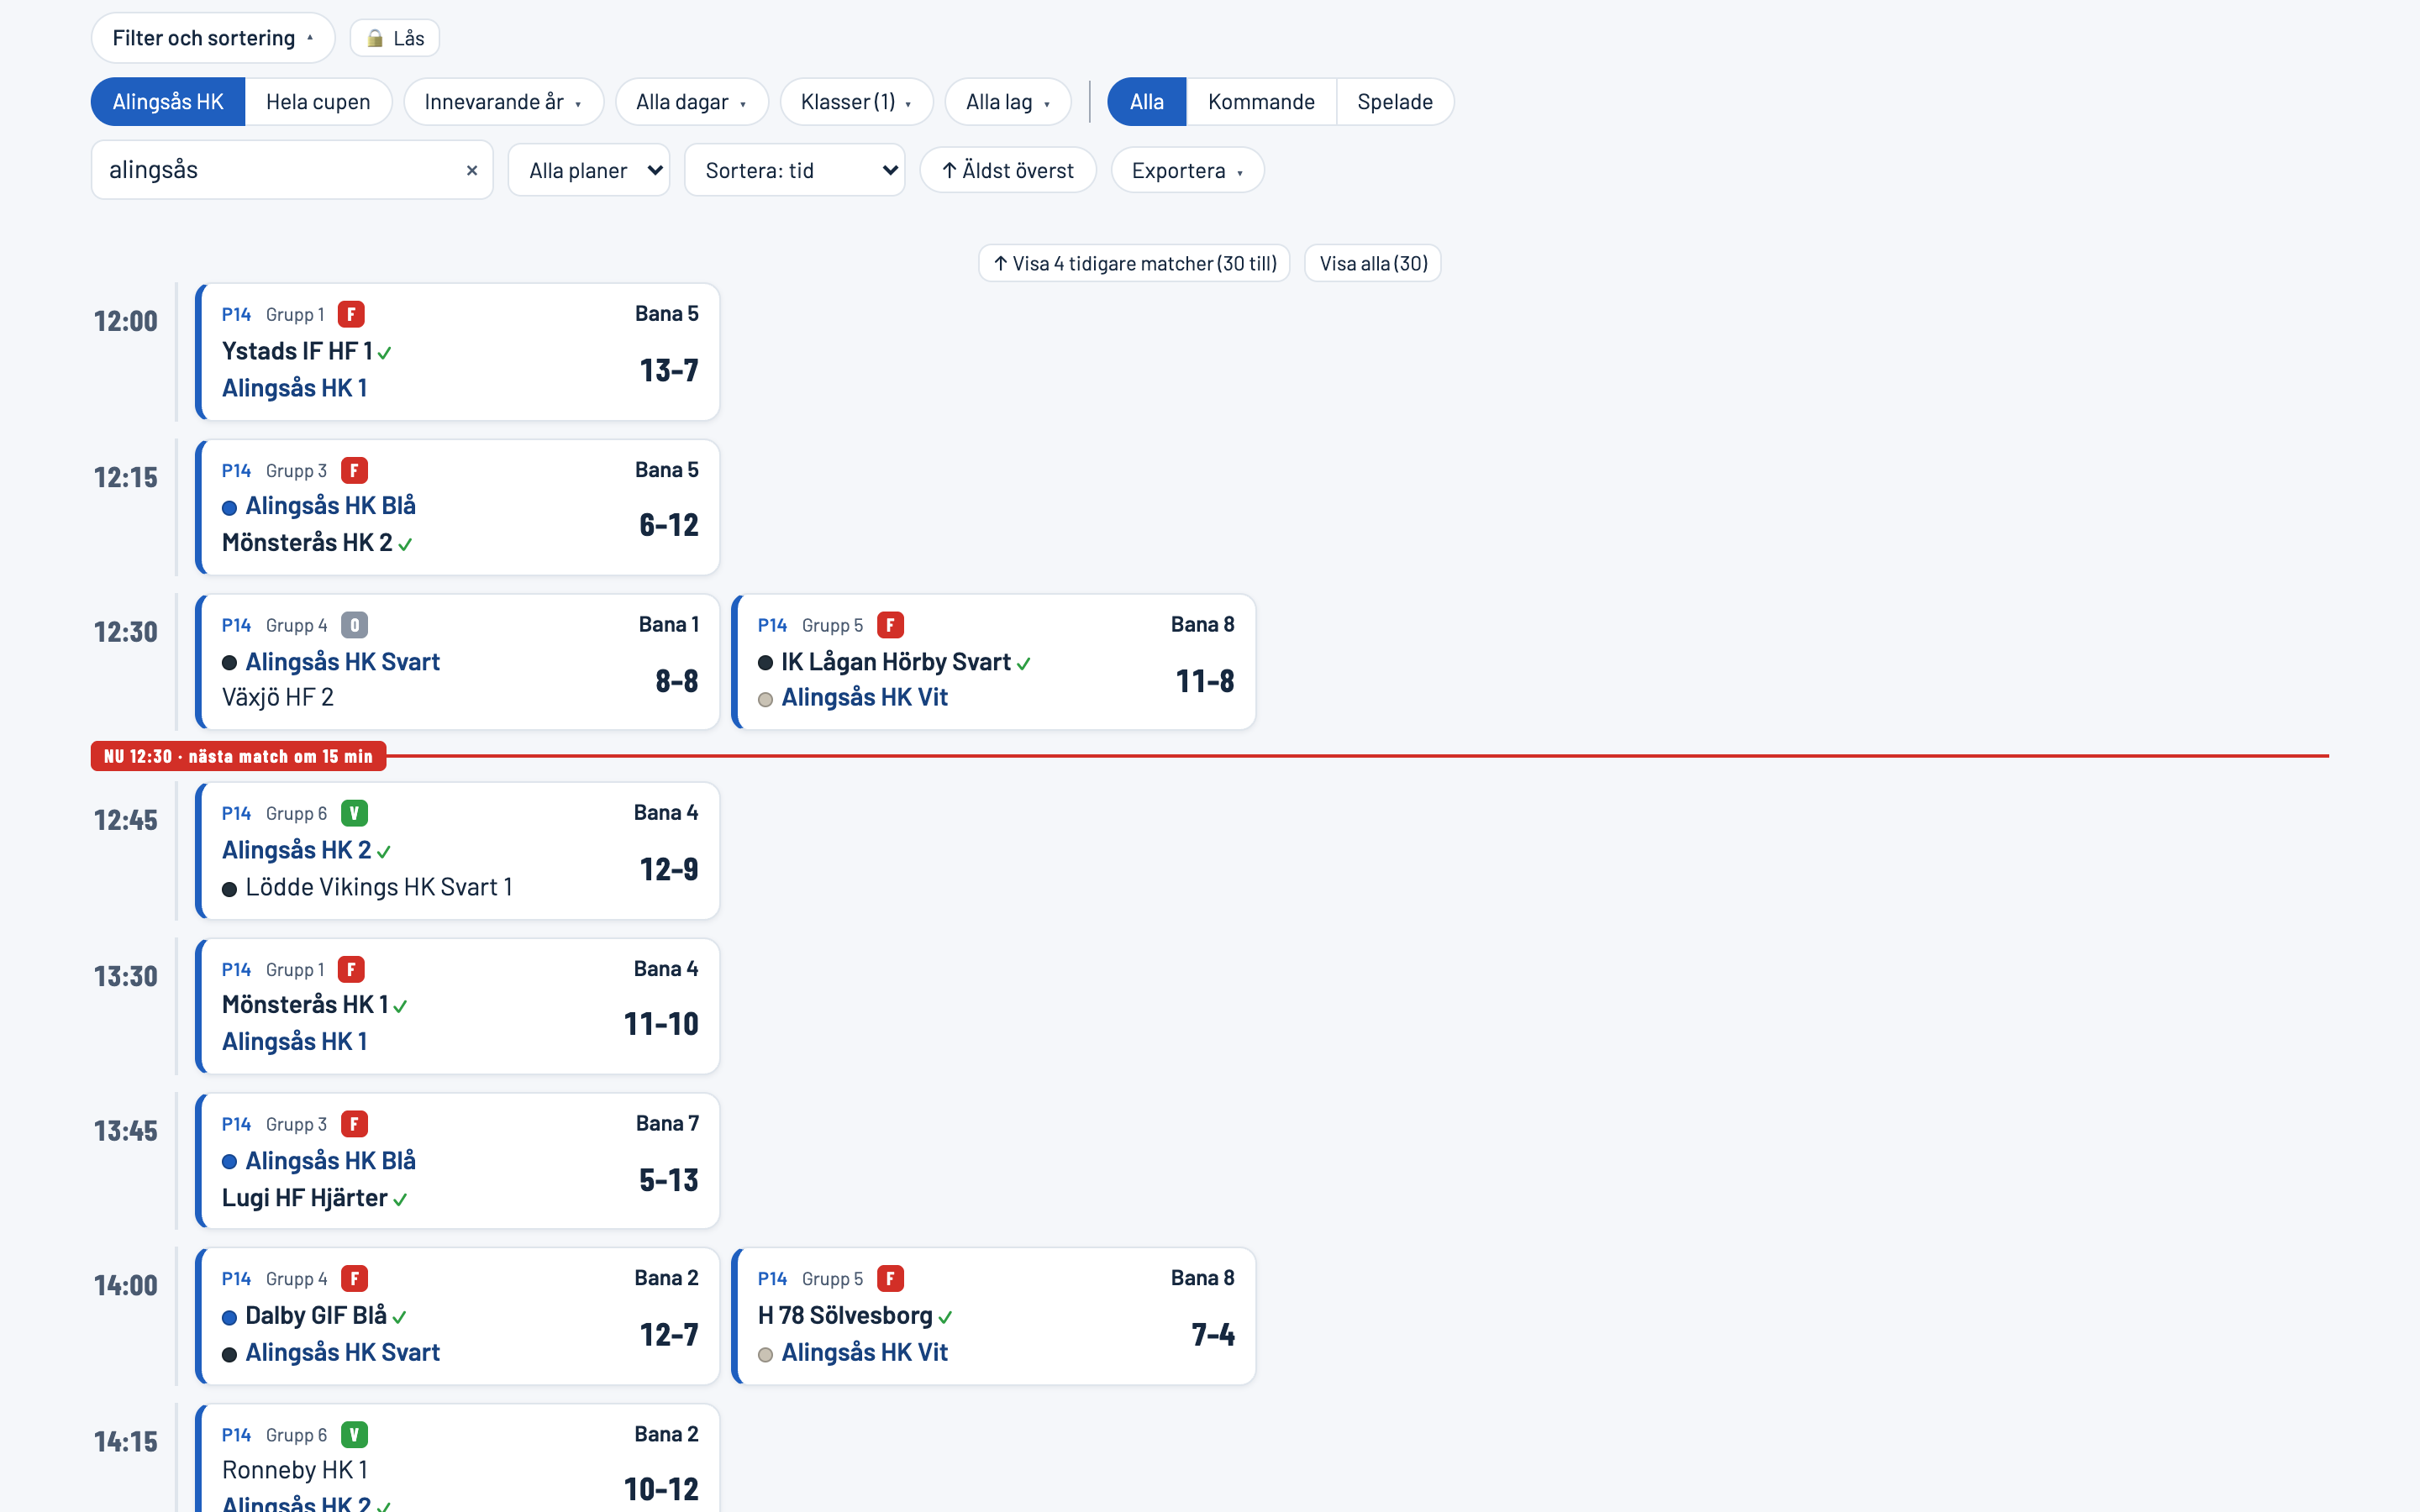Click F badge on Lugi HF Hjärter match

point(354,1124)
